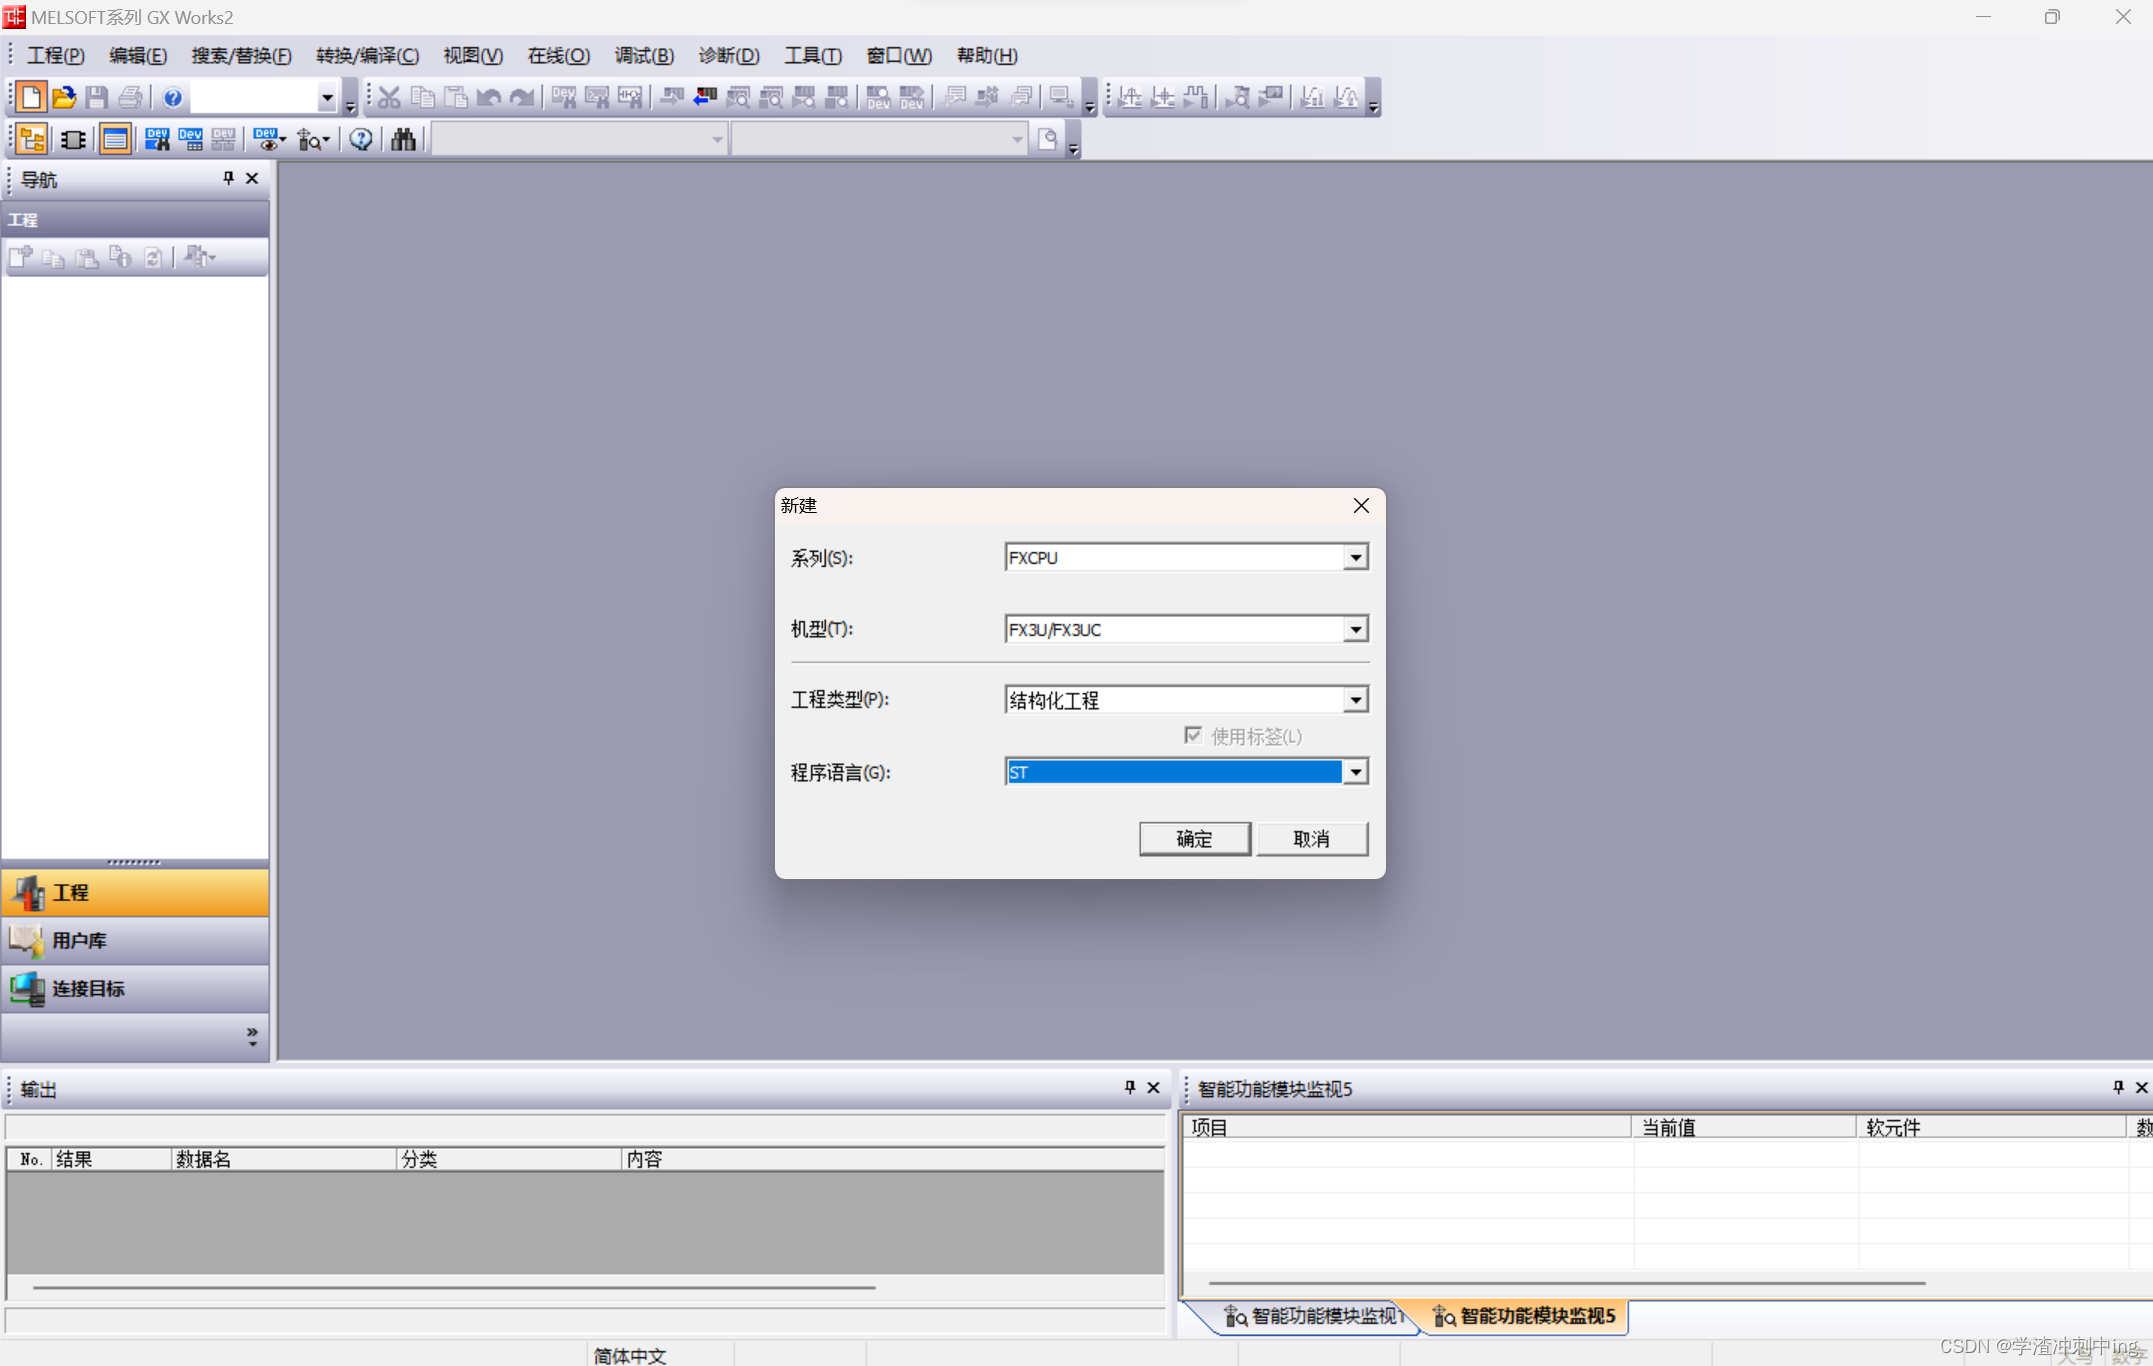Expand the ST program language dropdown
The image size is (2153, 1366).
point(1355,771)
